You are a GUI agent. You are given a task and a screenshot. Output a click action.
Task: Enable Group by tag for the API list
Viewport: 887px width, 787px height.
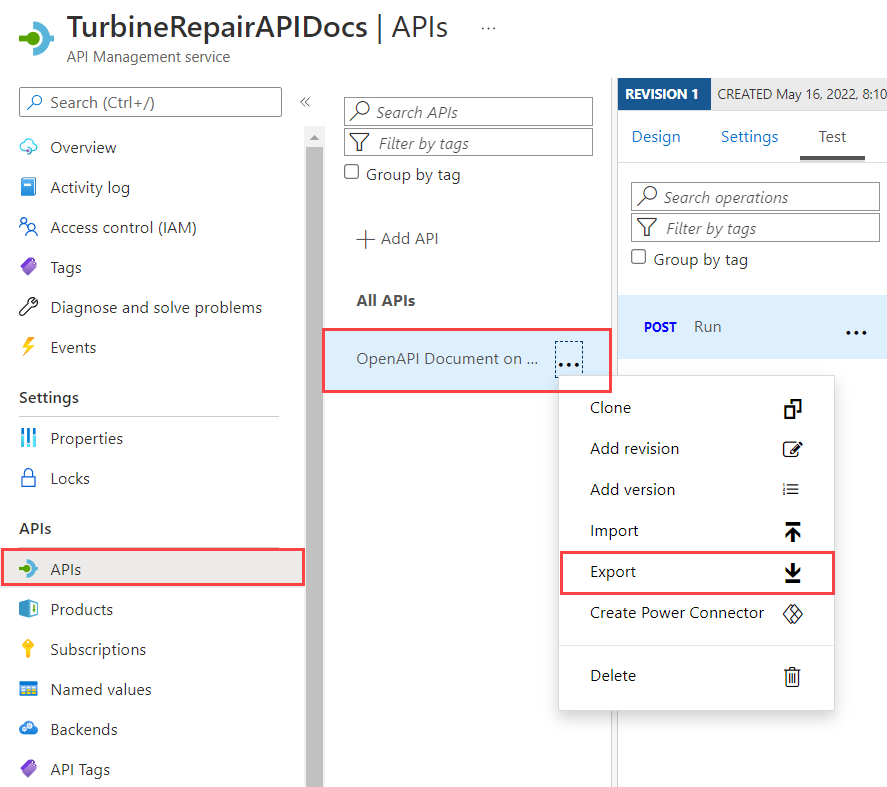351,172
